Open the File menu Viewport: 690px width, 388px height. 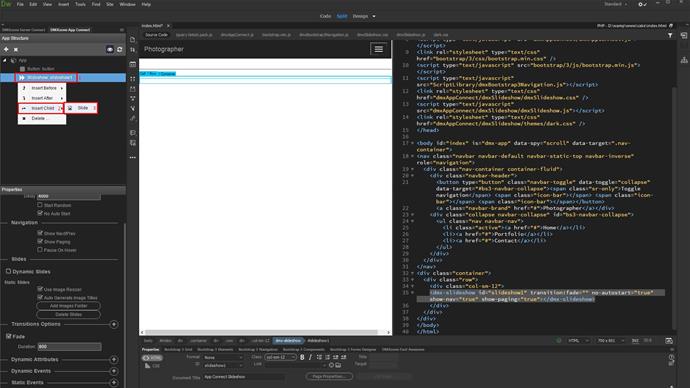[20, 4]
